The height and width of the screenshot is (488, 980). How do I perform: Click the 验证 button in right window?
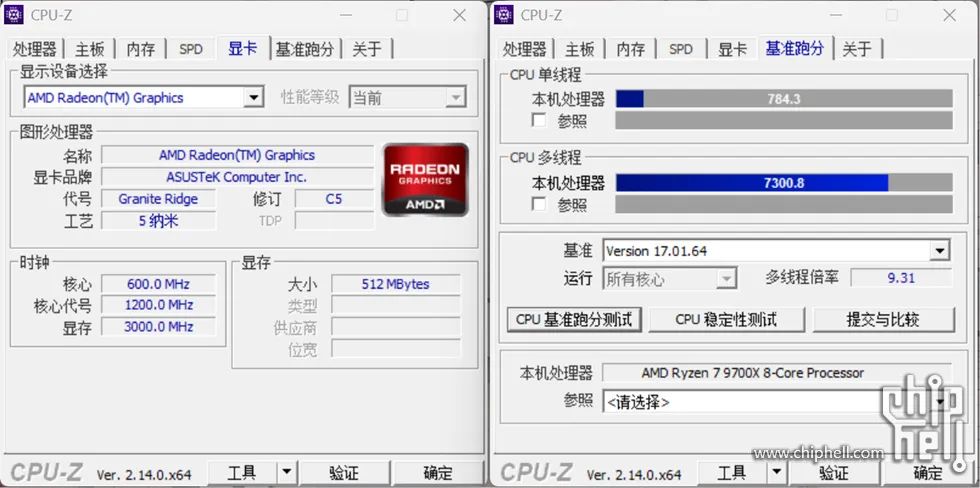834,472
